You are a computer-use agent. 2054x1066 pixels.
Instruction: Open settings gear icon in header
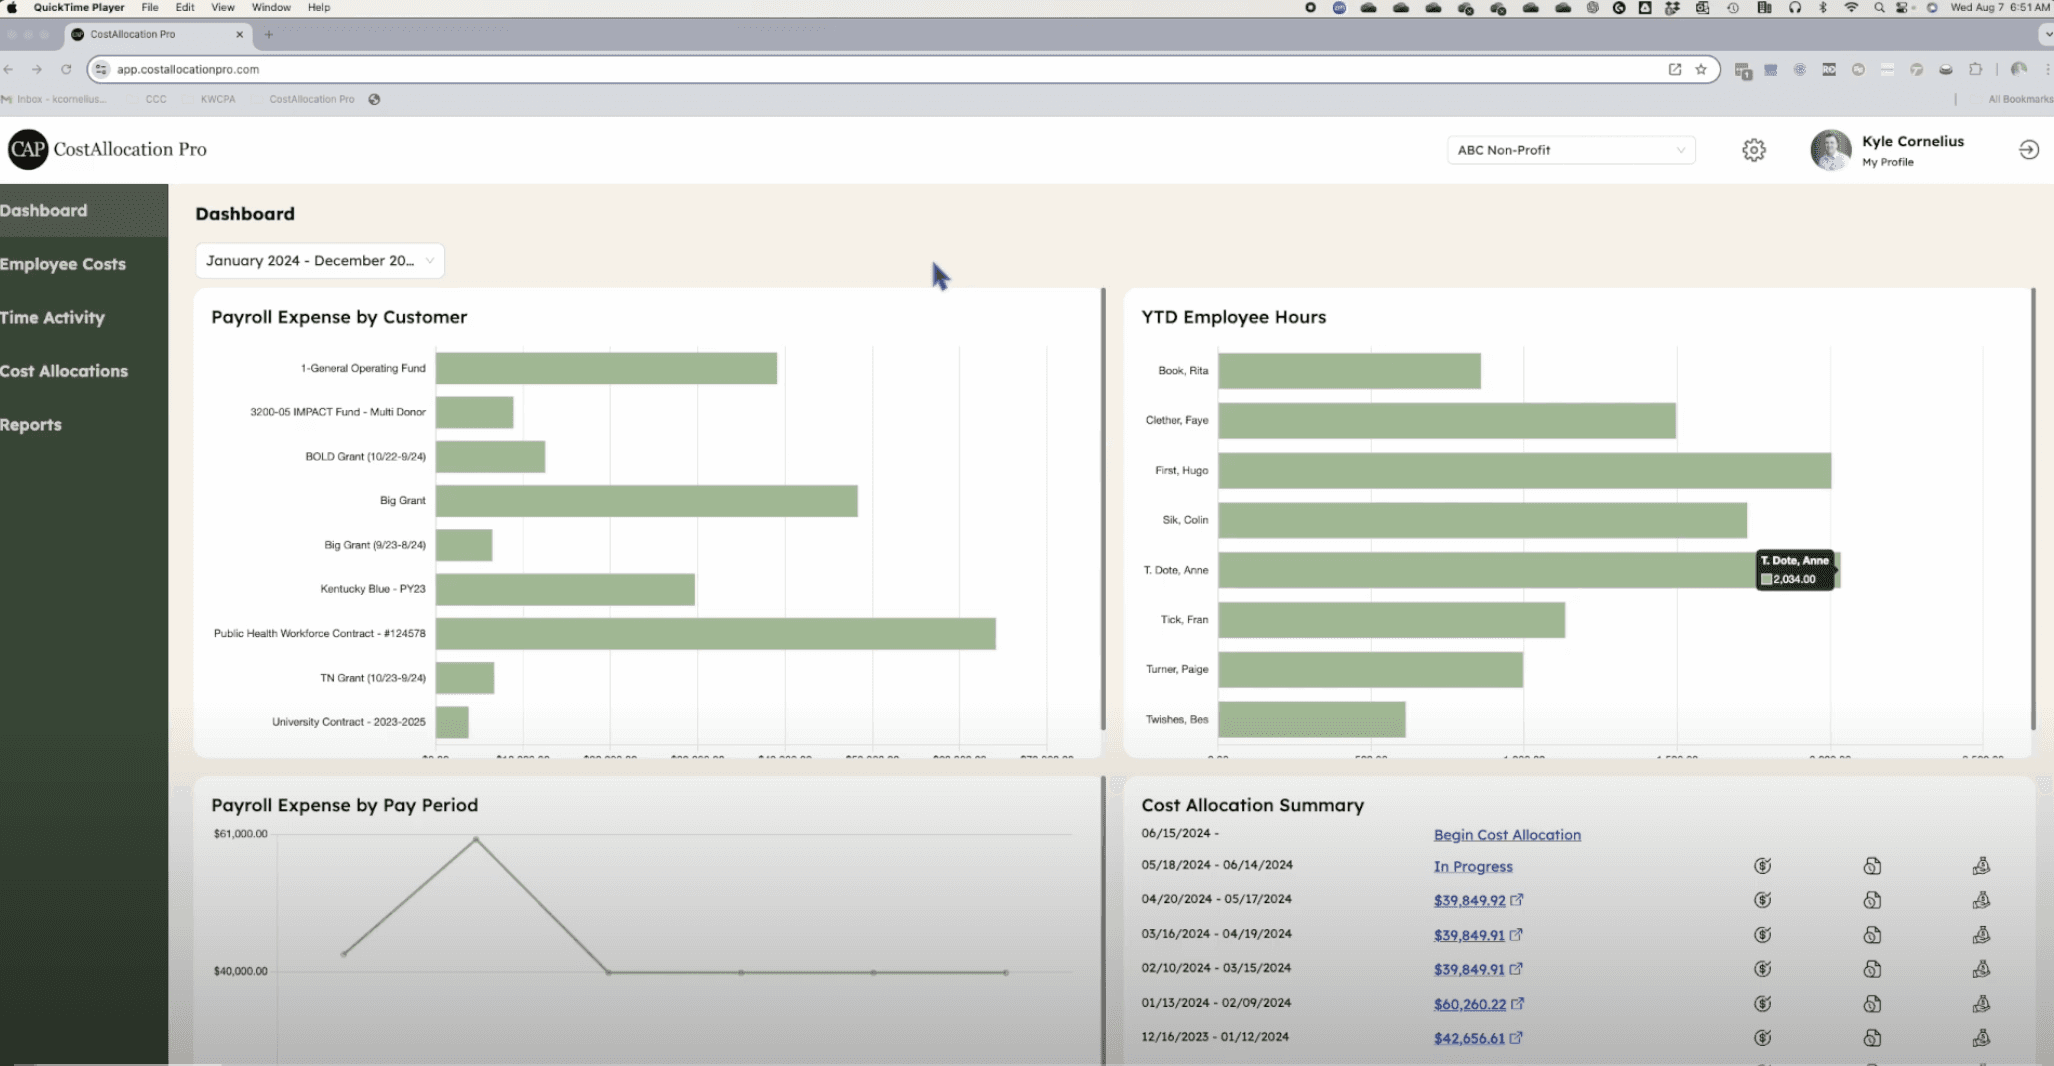pyautogui.click(x=1753, y=150)
